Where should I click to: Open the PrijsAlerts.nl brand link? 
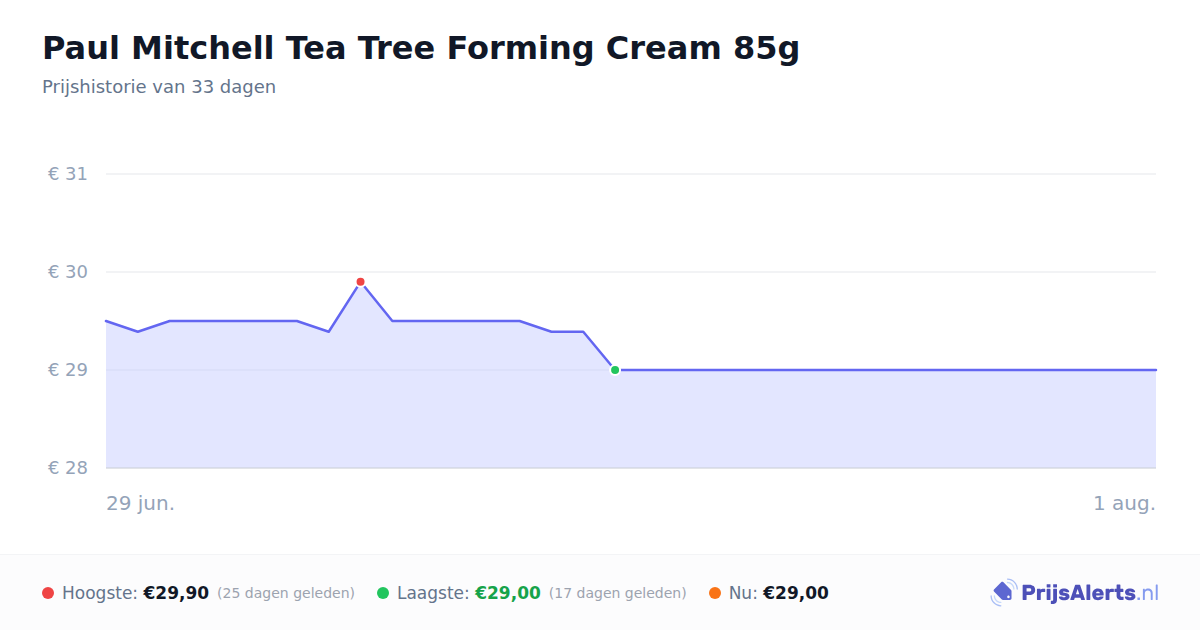[x=1075, y=593]
